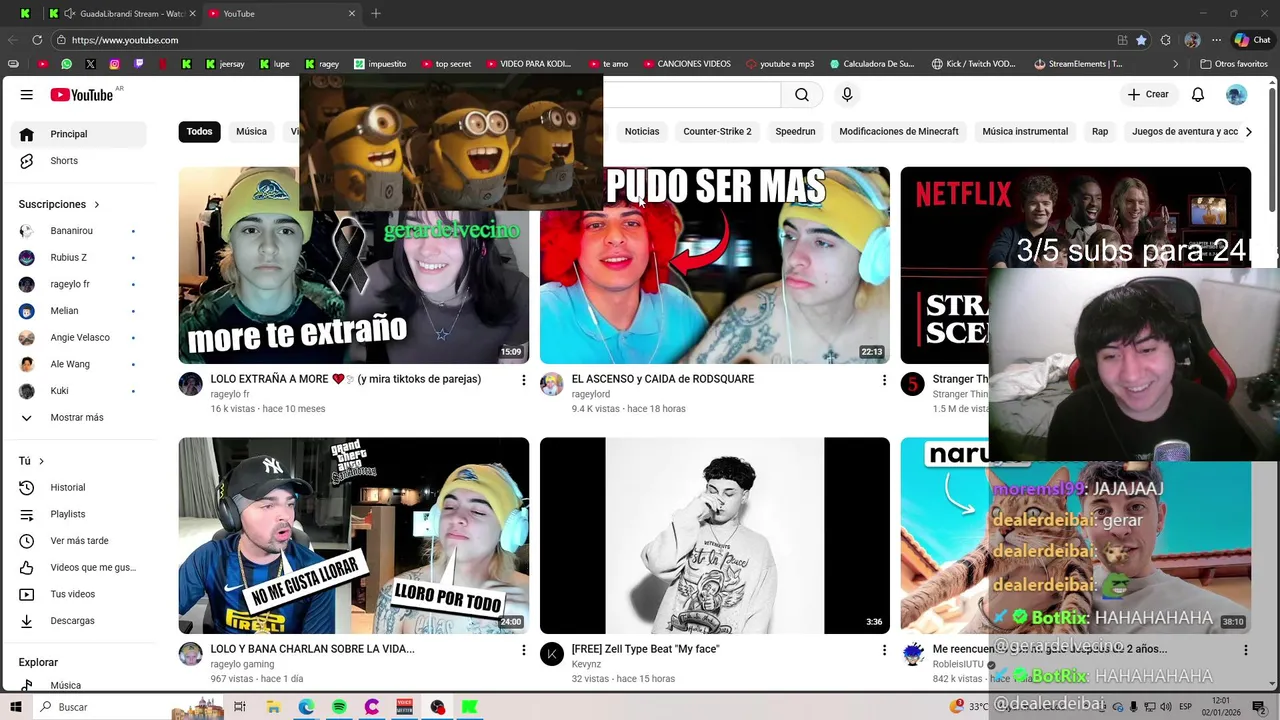Click the favorites star in the address bar
This screenshot has width=1280, height=720.
point(1141,40)
